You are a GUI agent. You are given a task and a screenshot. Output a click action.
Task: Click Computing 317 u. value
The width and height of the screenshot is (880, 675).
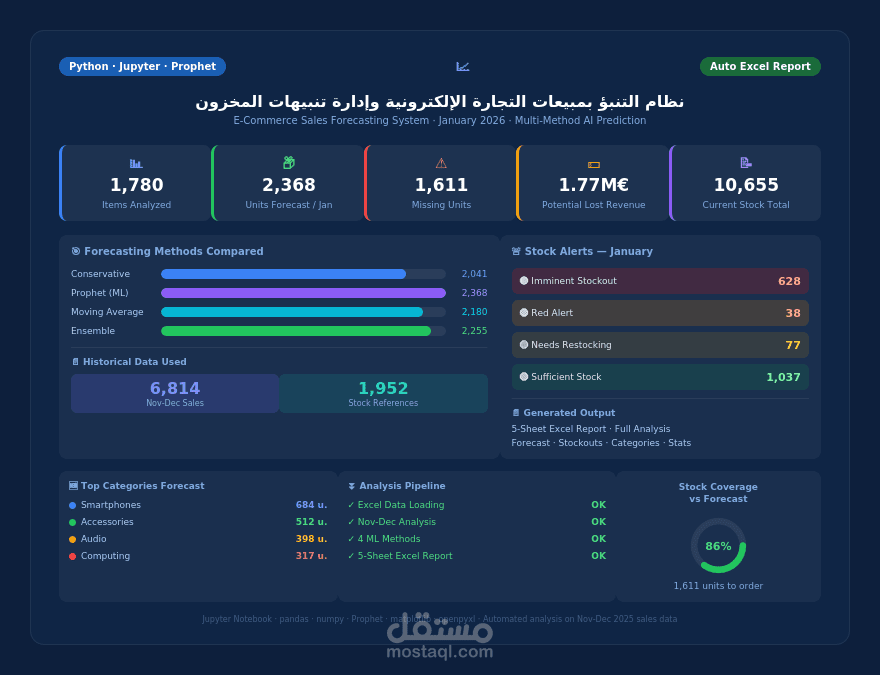click(311, 556)
